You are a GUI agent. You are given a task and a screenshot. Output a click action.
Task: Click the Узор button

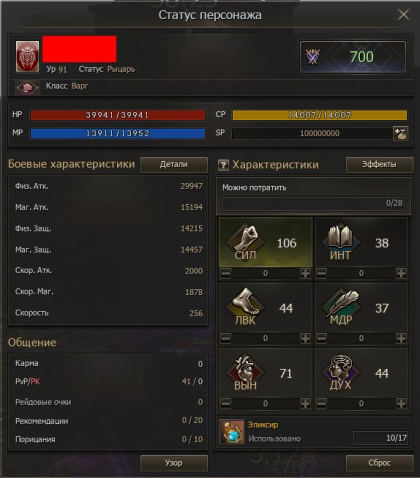pyautogui.click(x=174, y=463)
